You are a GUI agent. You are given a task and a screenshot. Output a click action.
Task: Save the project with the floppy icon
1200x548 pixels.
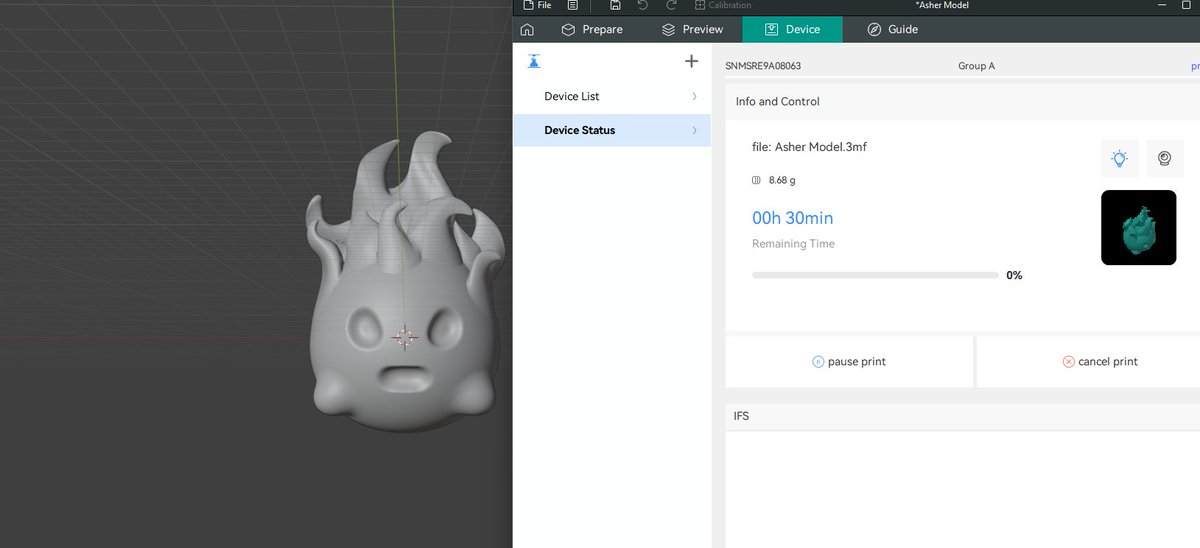[x=615, y=5]
